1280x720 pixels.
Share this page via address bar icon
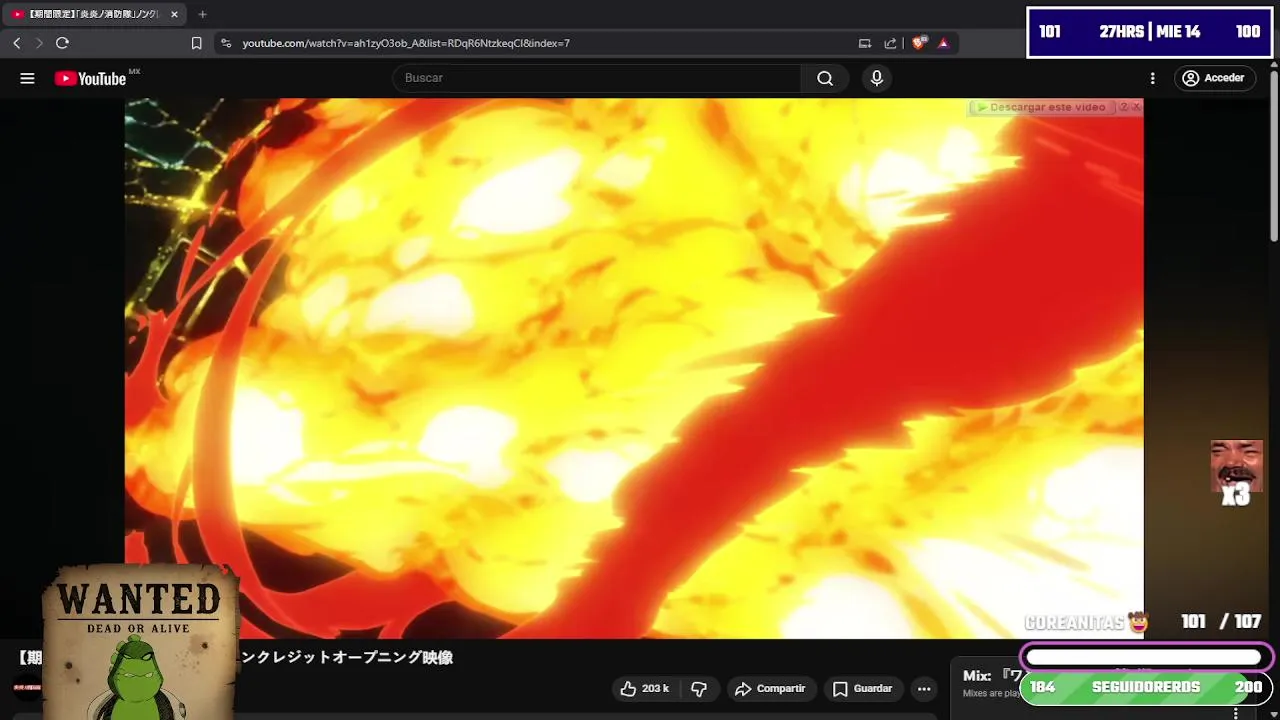890,43
